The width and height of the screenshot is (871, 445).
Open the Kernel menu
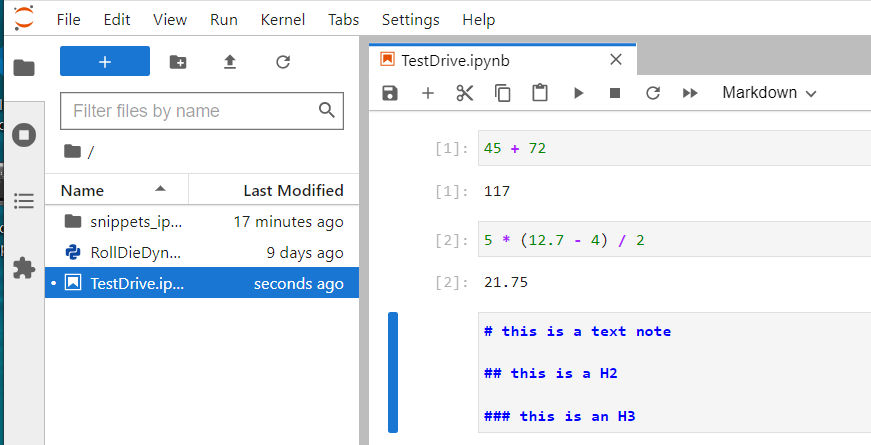click(283, 19)
